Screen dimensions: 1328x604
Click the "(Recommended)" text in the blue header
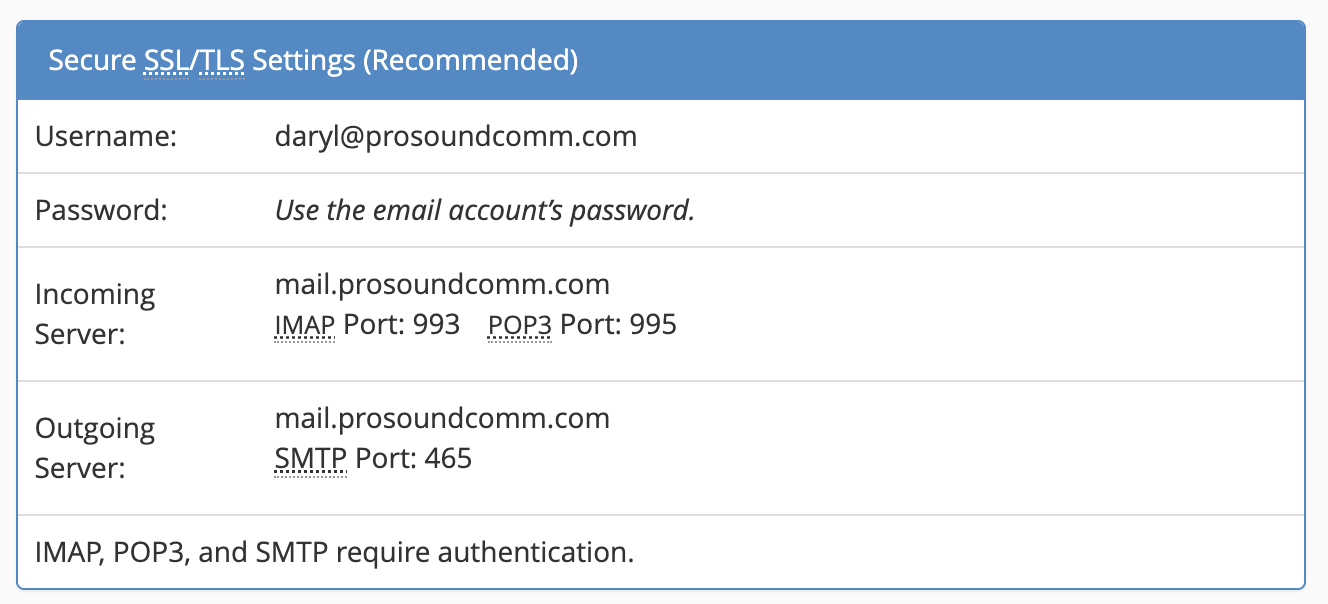pos(470,61)
